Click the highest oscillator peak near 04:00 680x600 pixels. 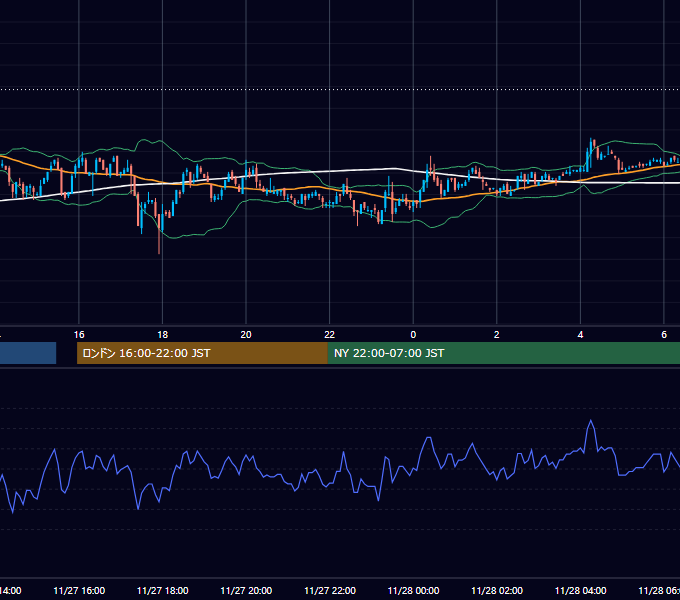click(591, 421)
